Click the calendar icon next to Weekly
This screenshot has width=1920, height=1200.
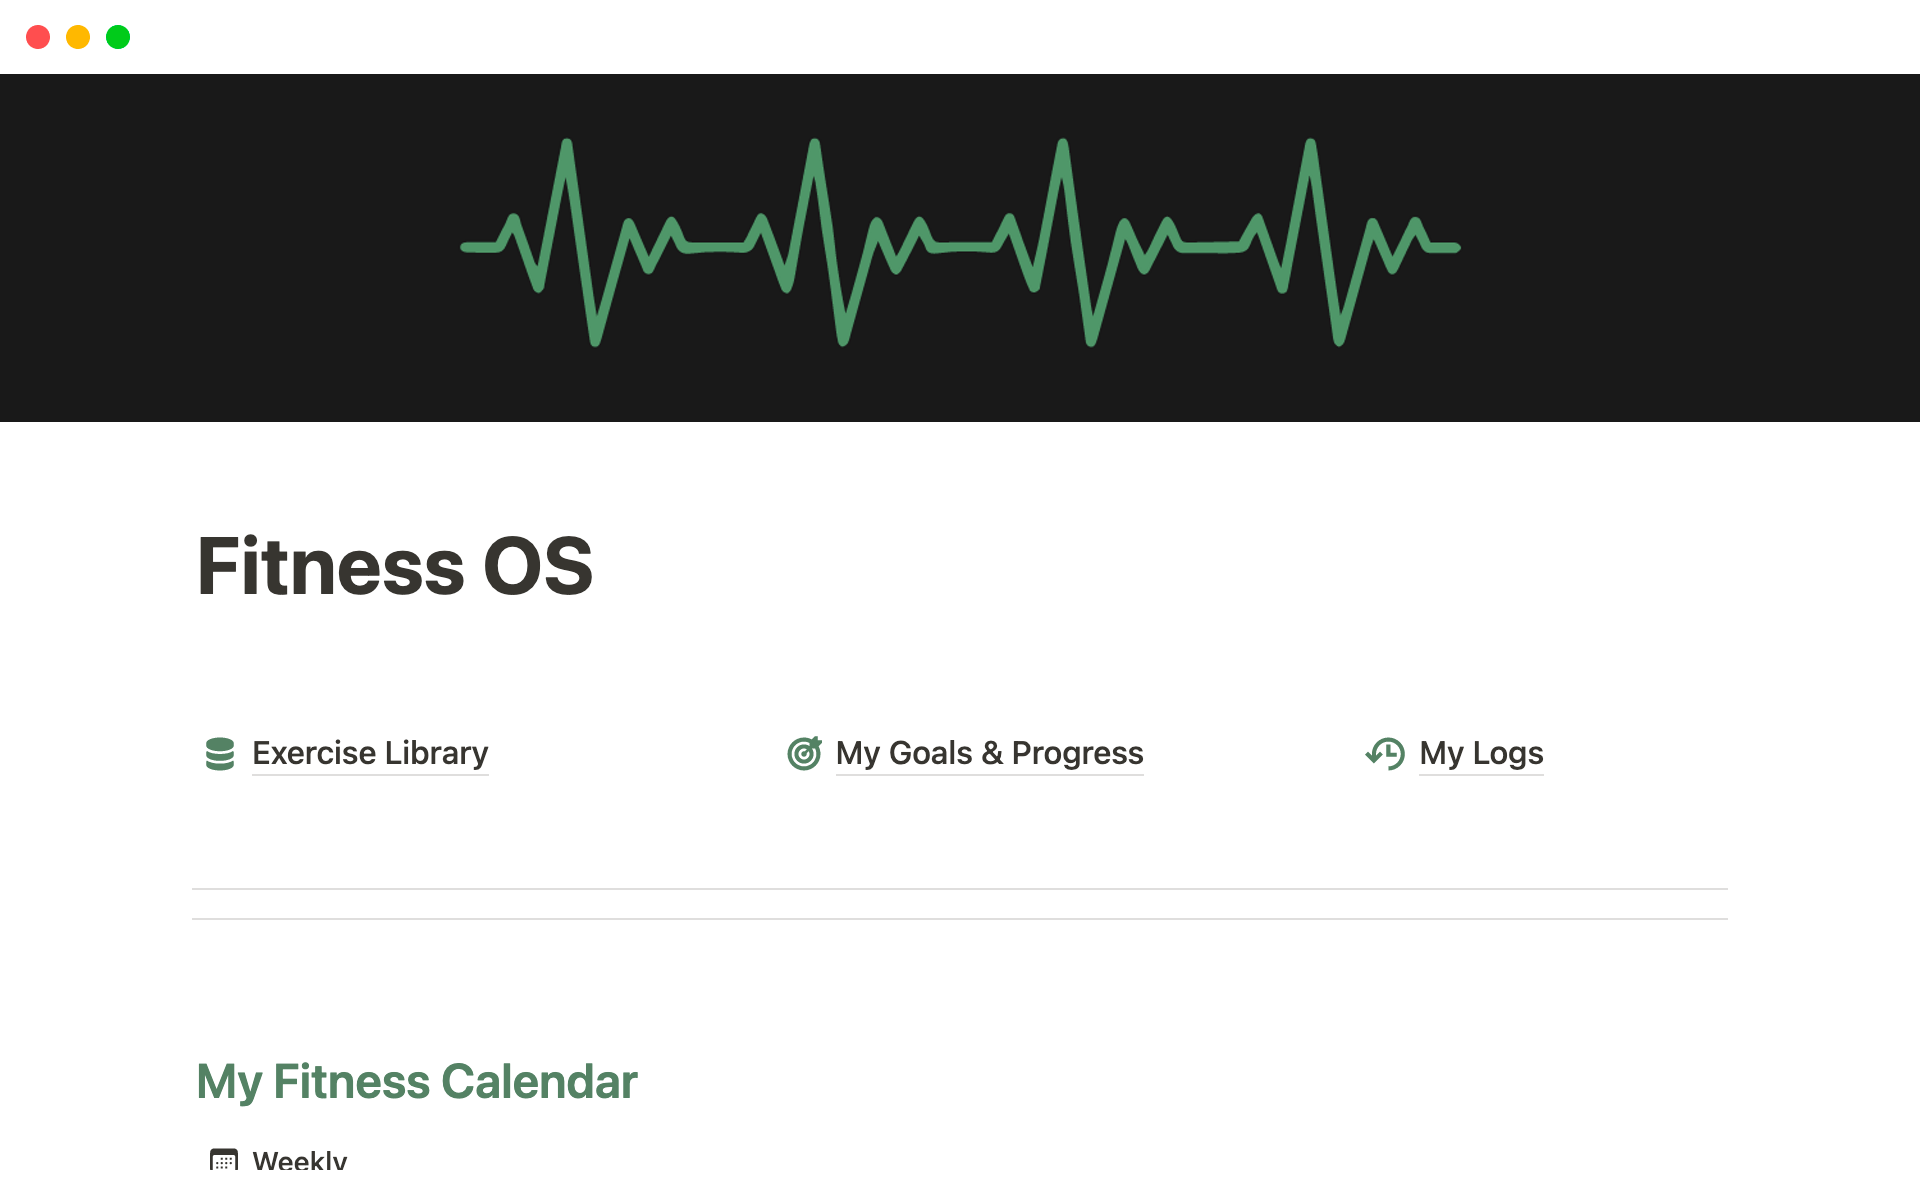tap(224, 1160)
